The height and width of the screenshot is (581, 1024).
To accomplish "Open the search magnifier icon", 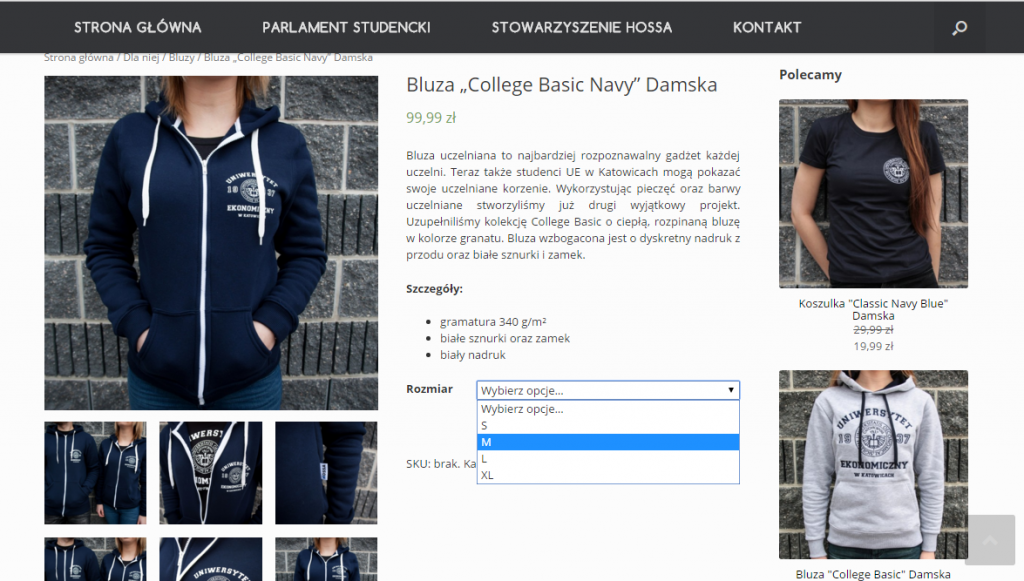I will tap(959, 27).
